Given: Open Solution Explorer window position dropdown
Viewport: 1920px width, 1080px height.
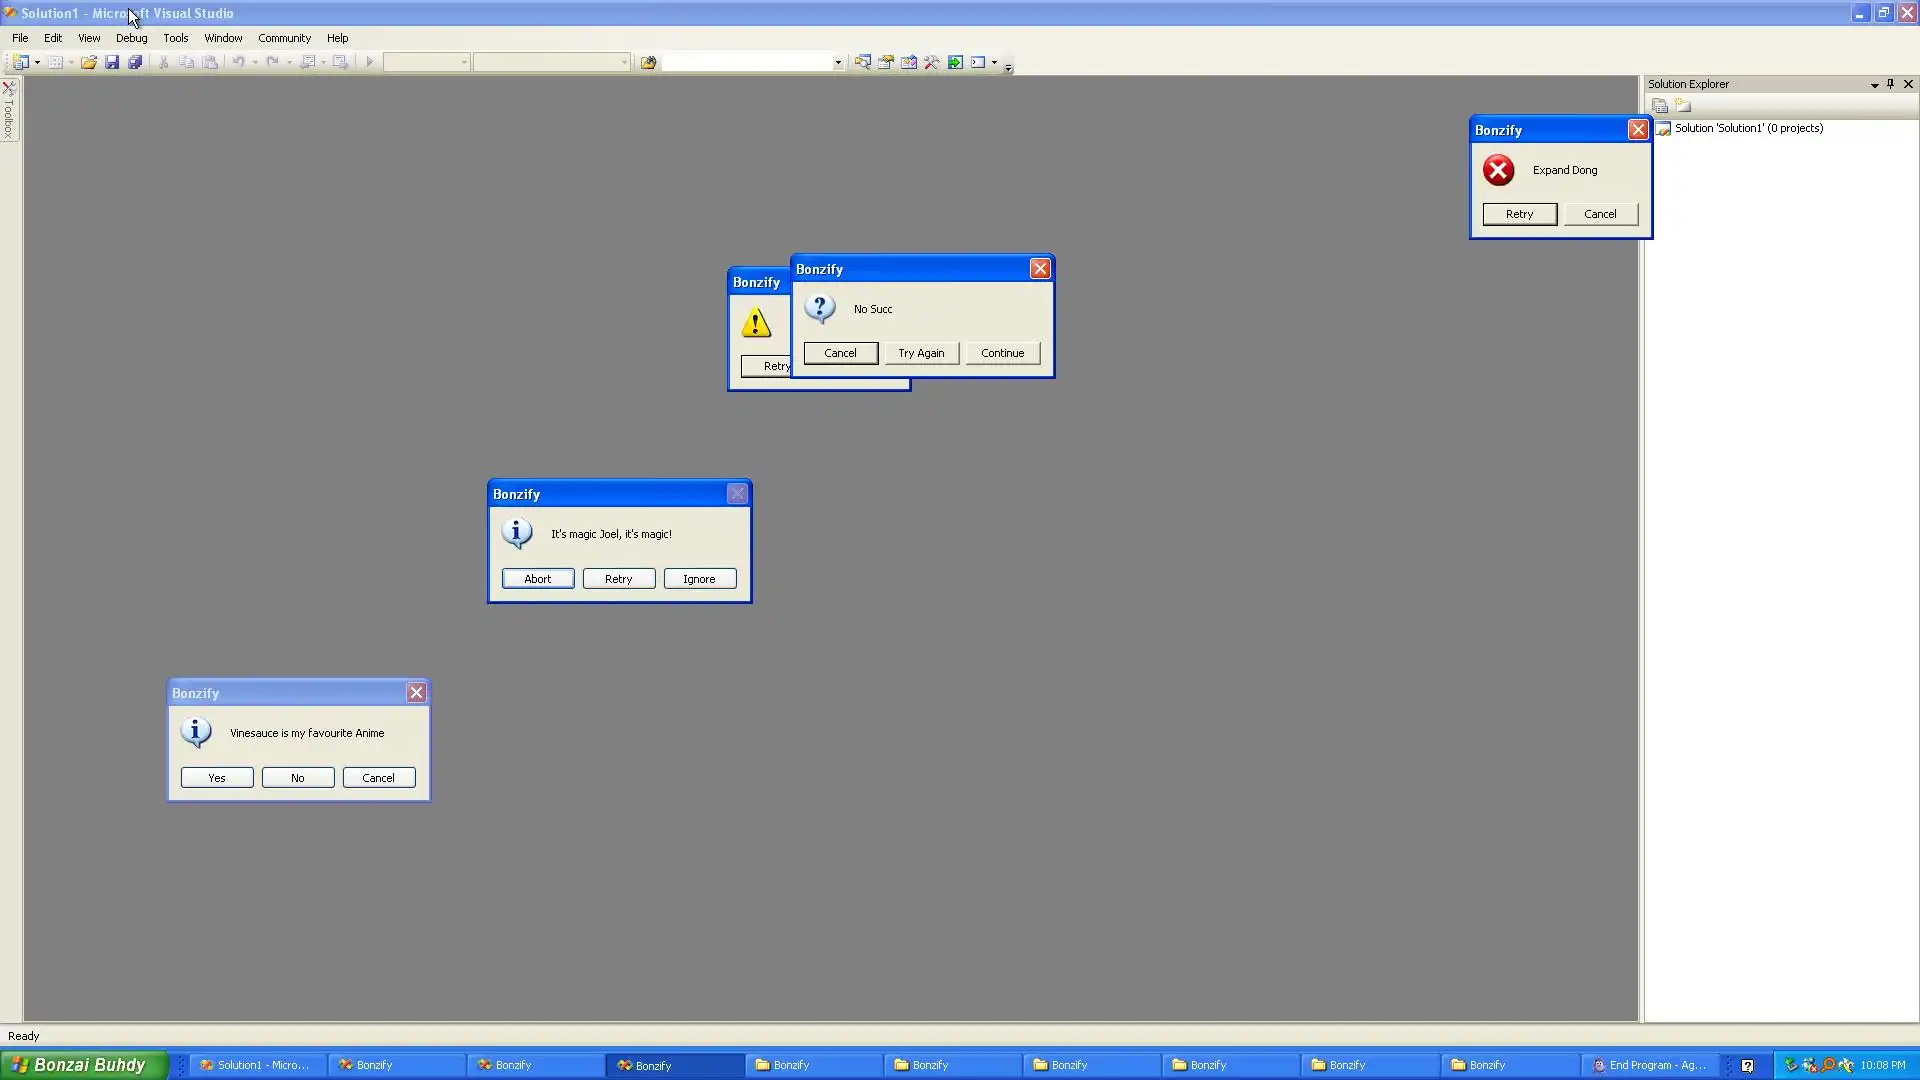Looking at the screenshot, I should click(1874, 85).
